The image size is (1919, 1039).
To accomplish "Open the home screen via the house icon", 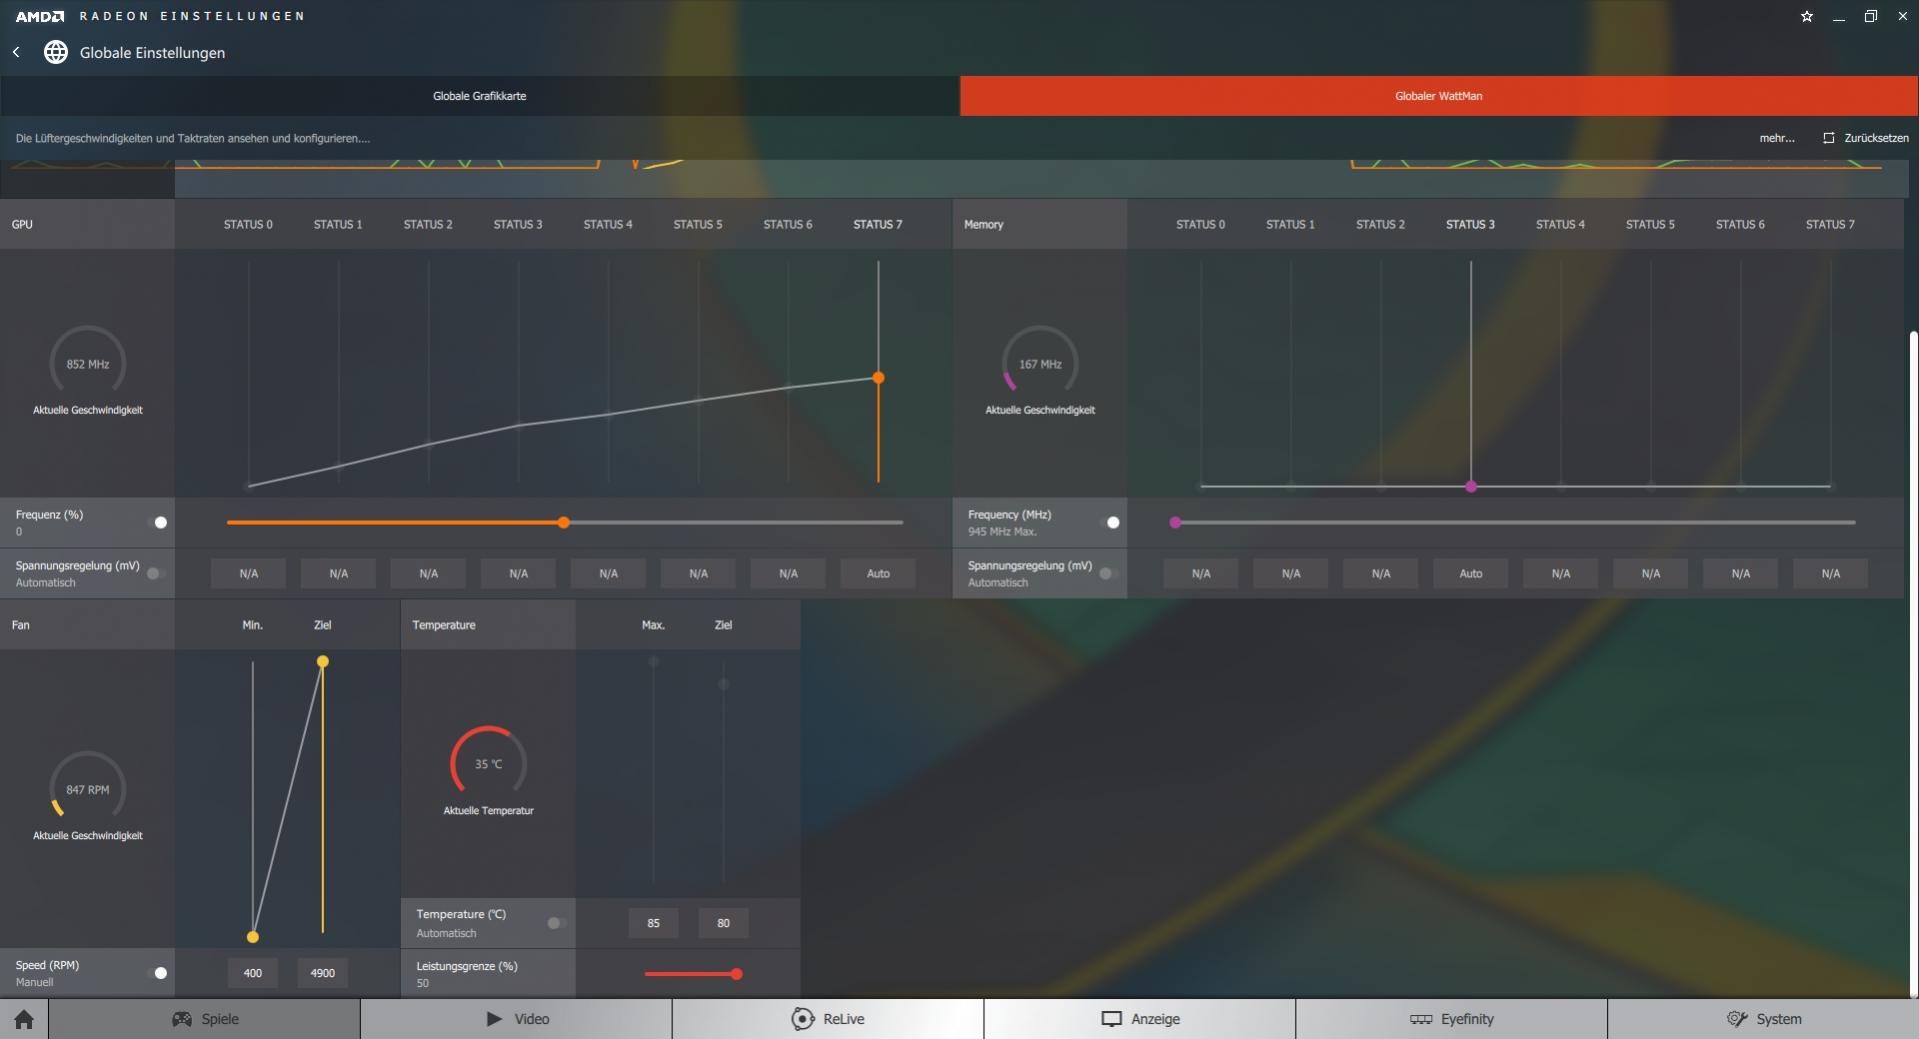I will click(x=24, y=1019).
